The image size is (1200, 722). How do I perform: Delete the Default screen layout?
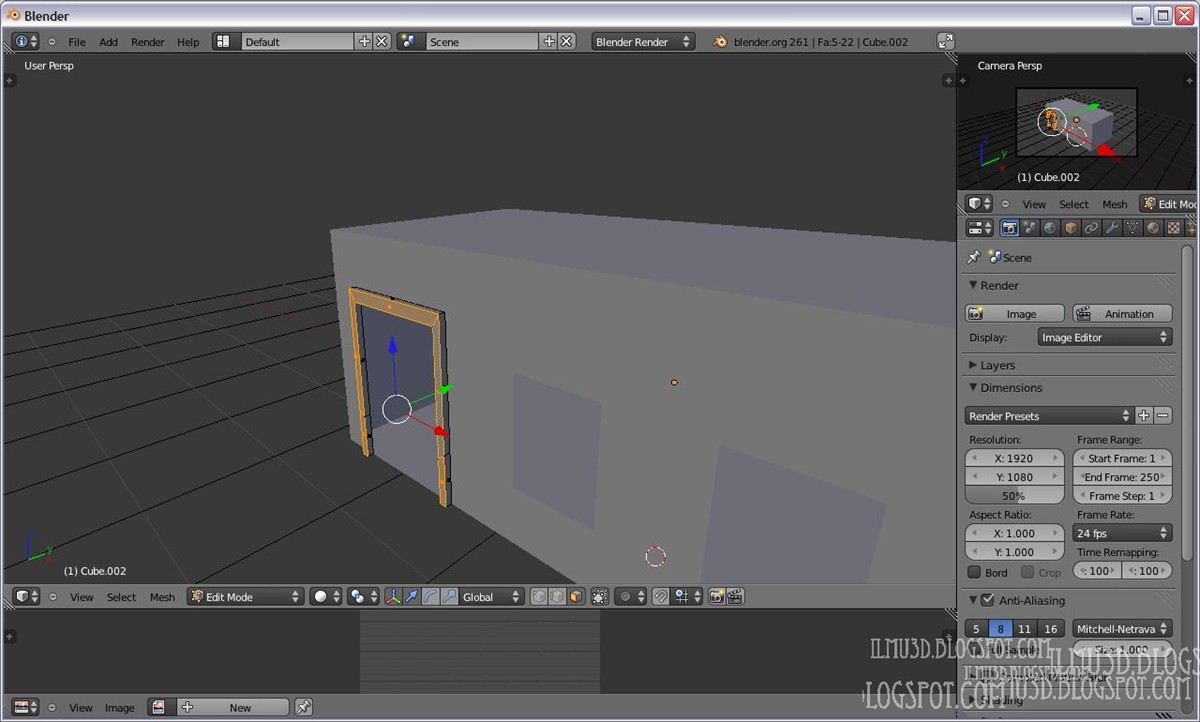(x=382, y=42)
